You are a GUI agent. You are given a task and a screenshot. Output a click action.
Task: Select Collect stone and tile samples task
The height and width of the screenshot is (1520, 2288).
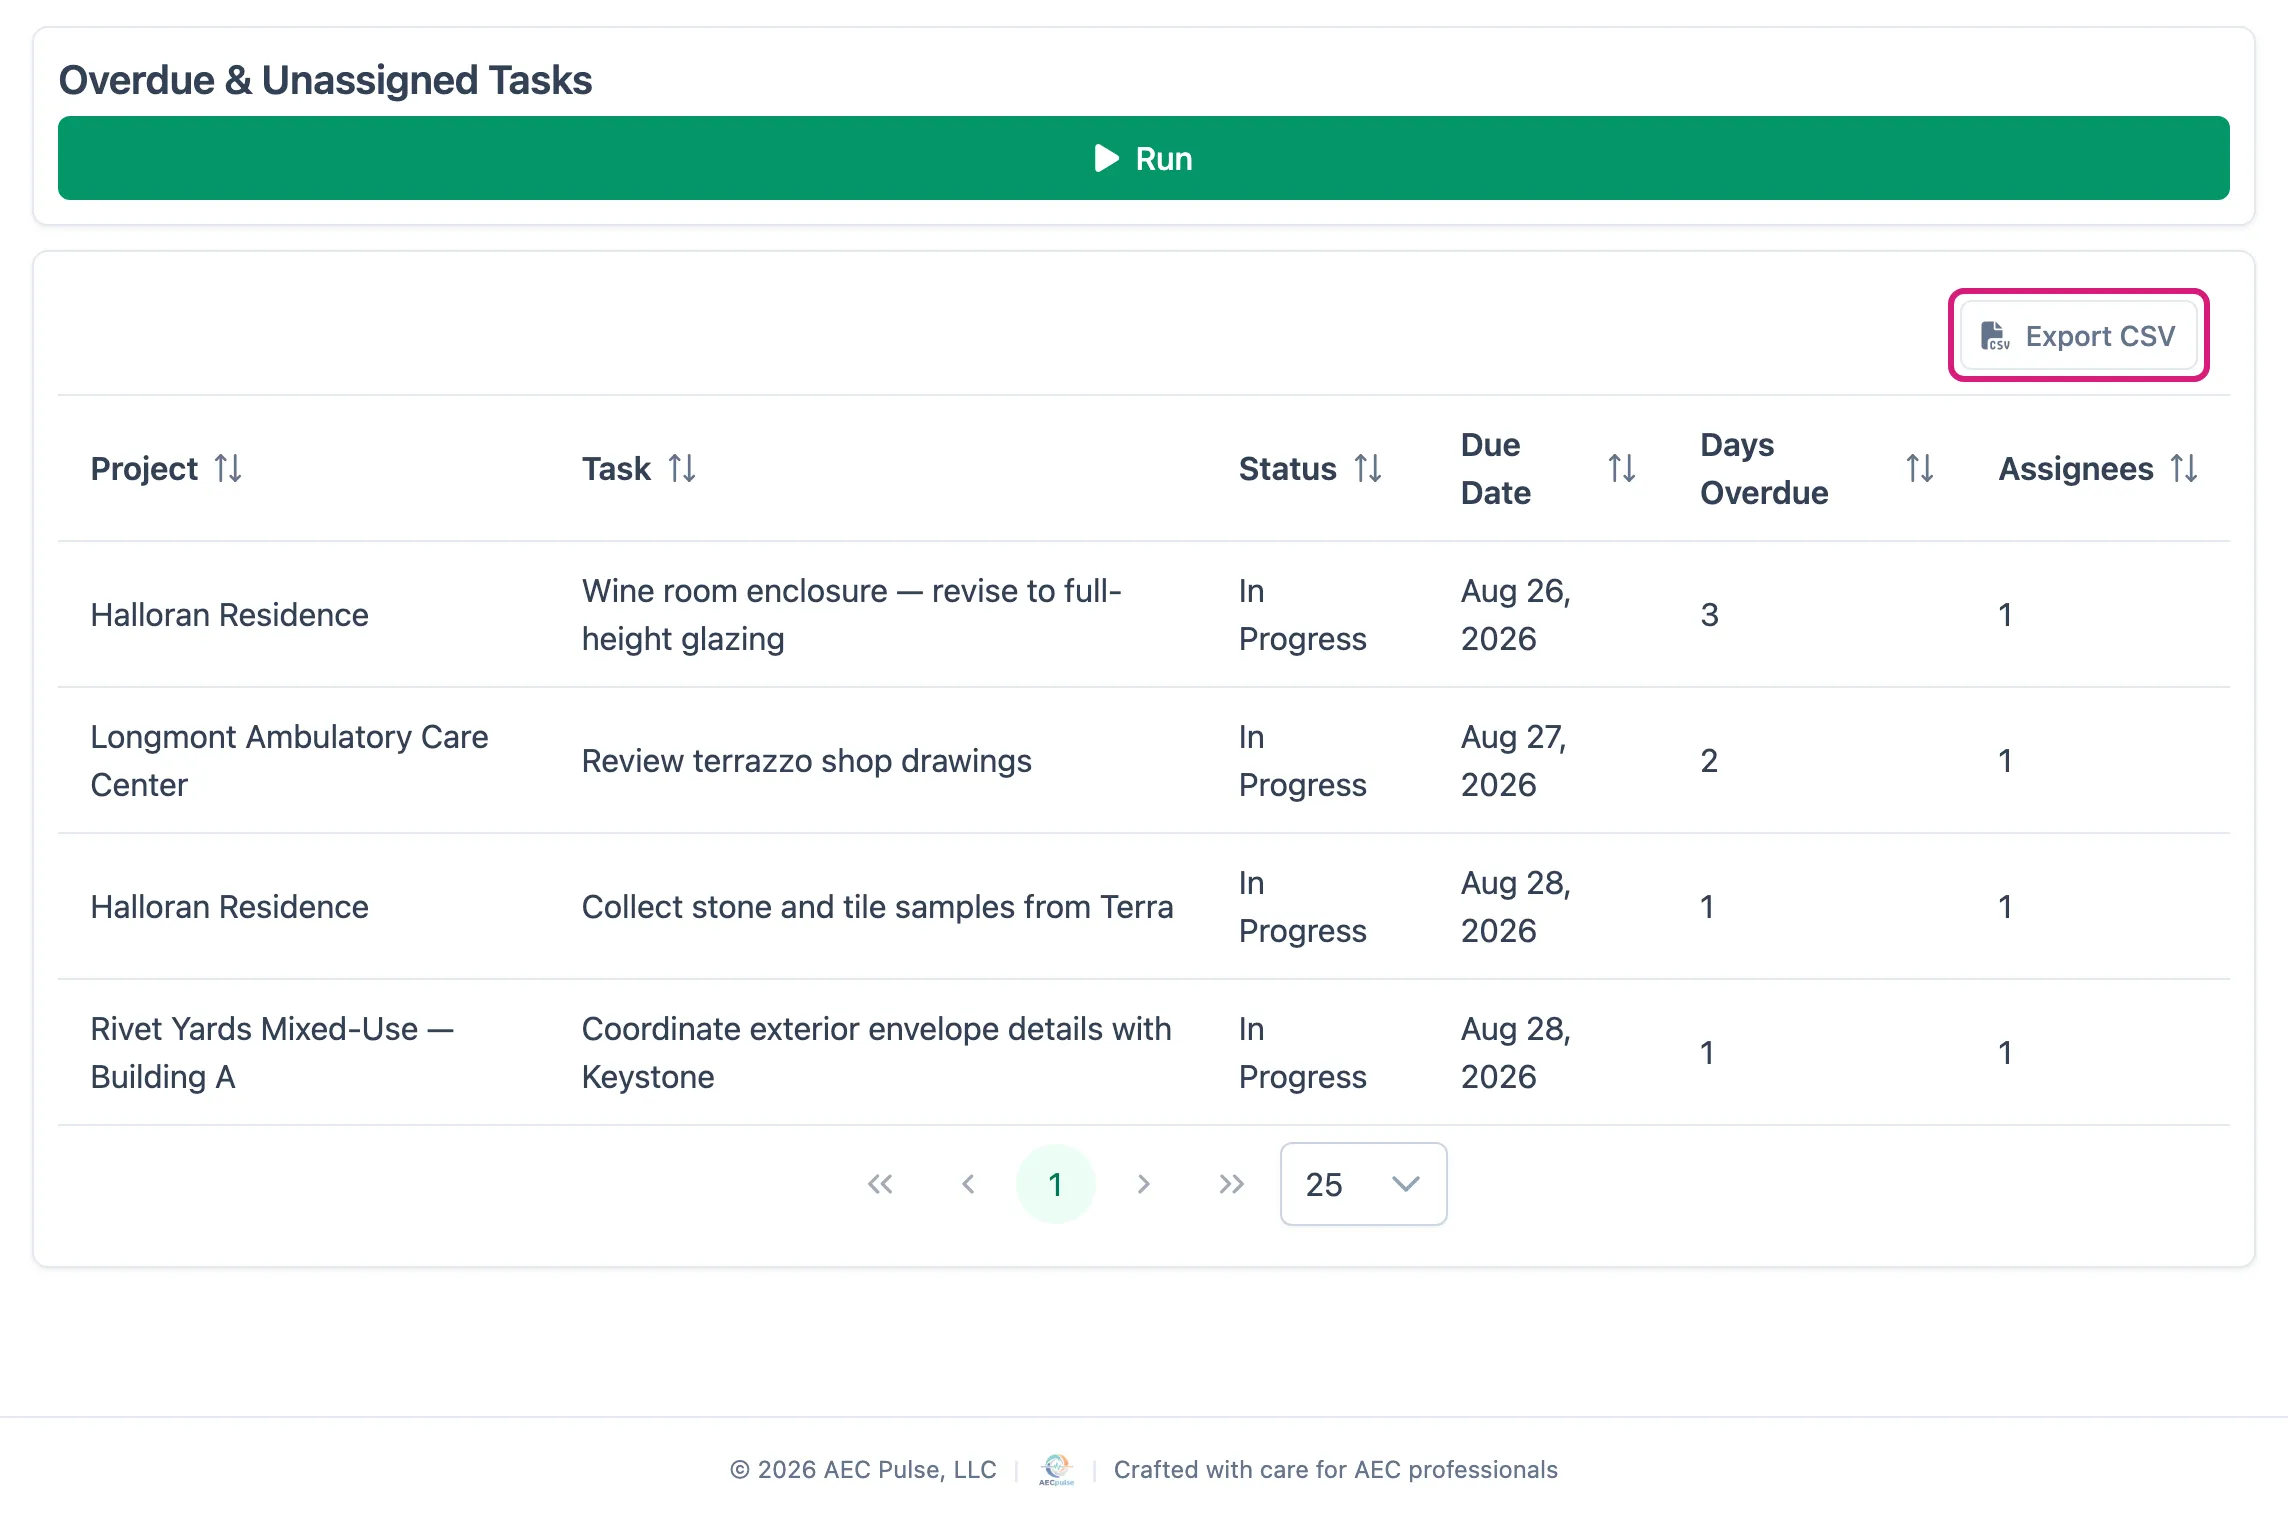point(877,907)
